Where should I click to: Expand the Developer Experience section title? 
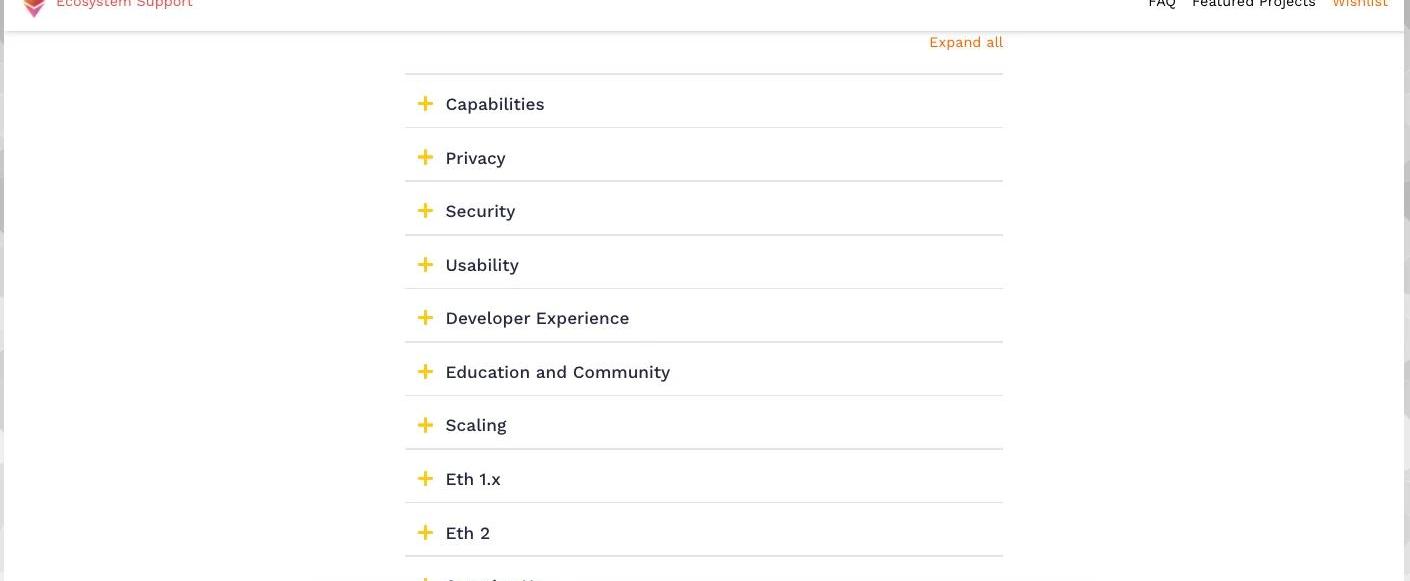pyautogui.click(x=537, y=318)
